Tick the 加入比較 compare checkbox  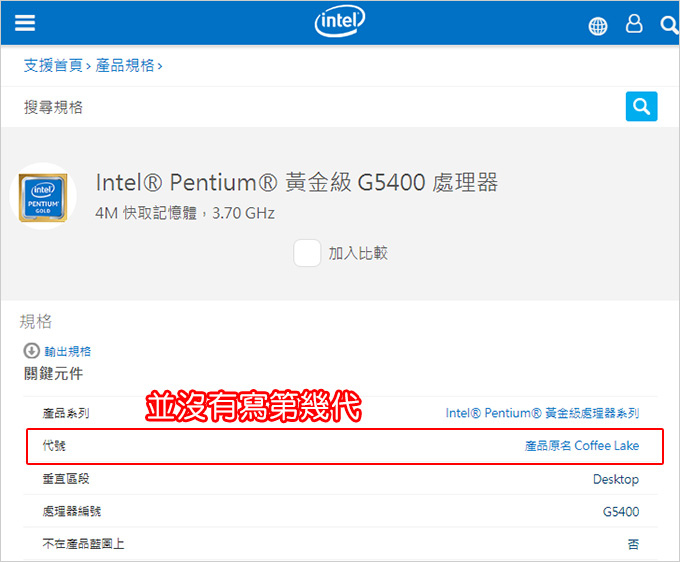tap(307, 253)
